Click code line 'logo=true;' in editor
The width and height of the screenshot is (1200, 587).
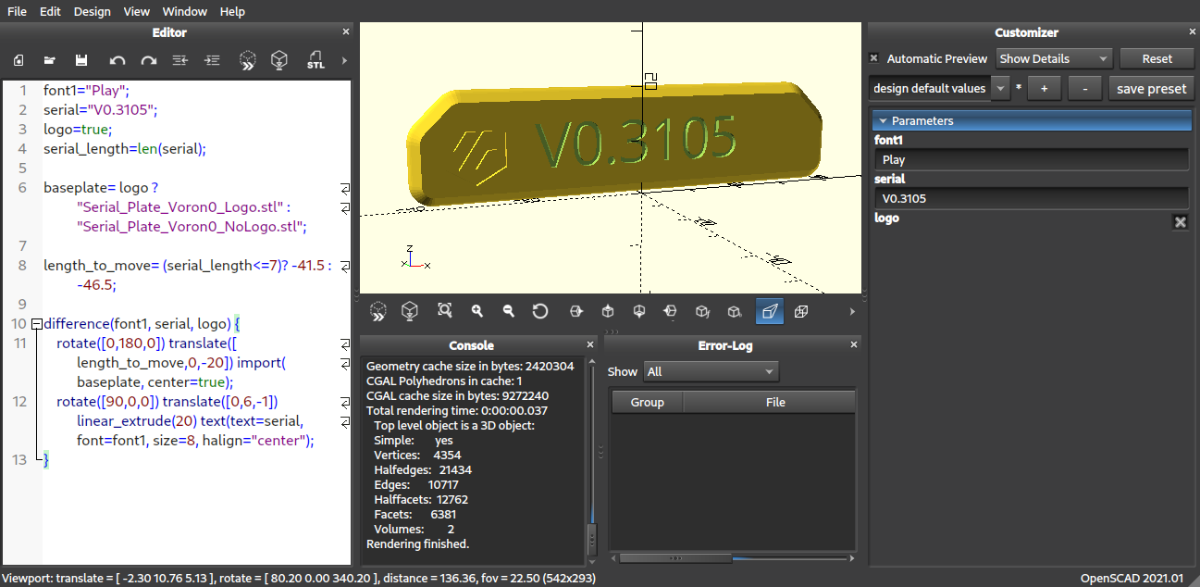[x=78, y=129]
